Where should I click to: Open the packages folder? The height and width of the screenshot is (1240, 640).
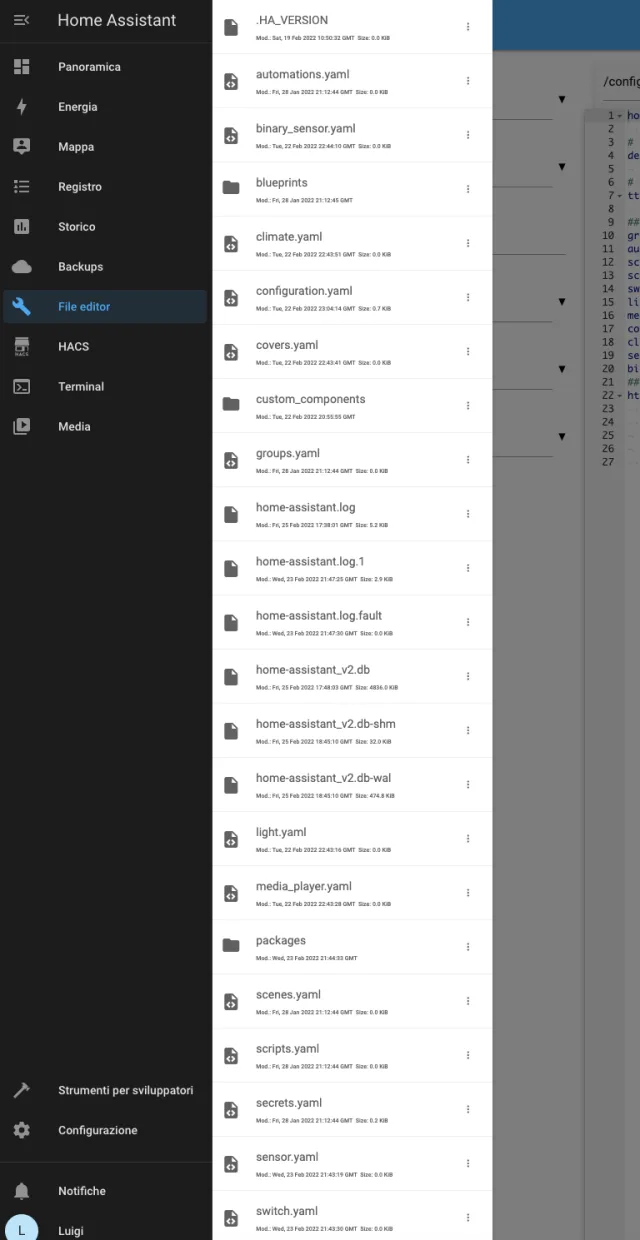[x=352, y=945]
